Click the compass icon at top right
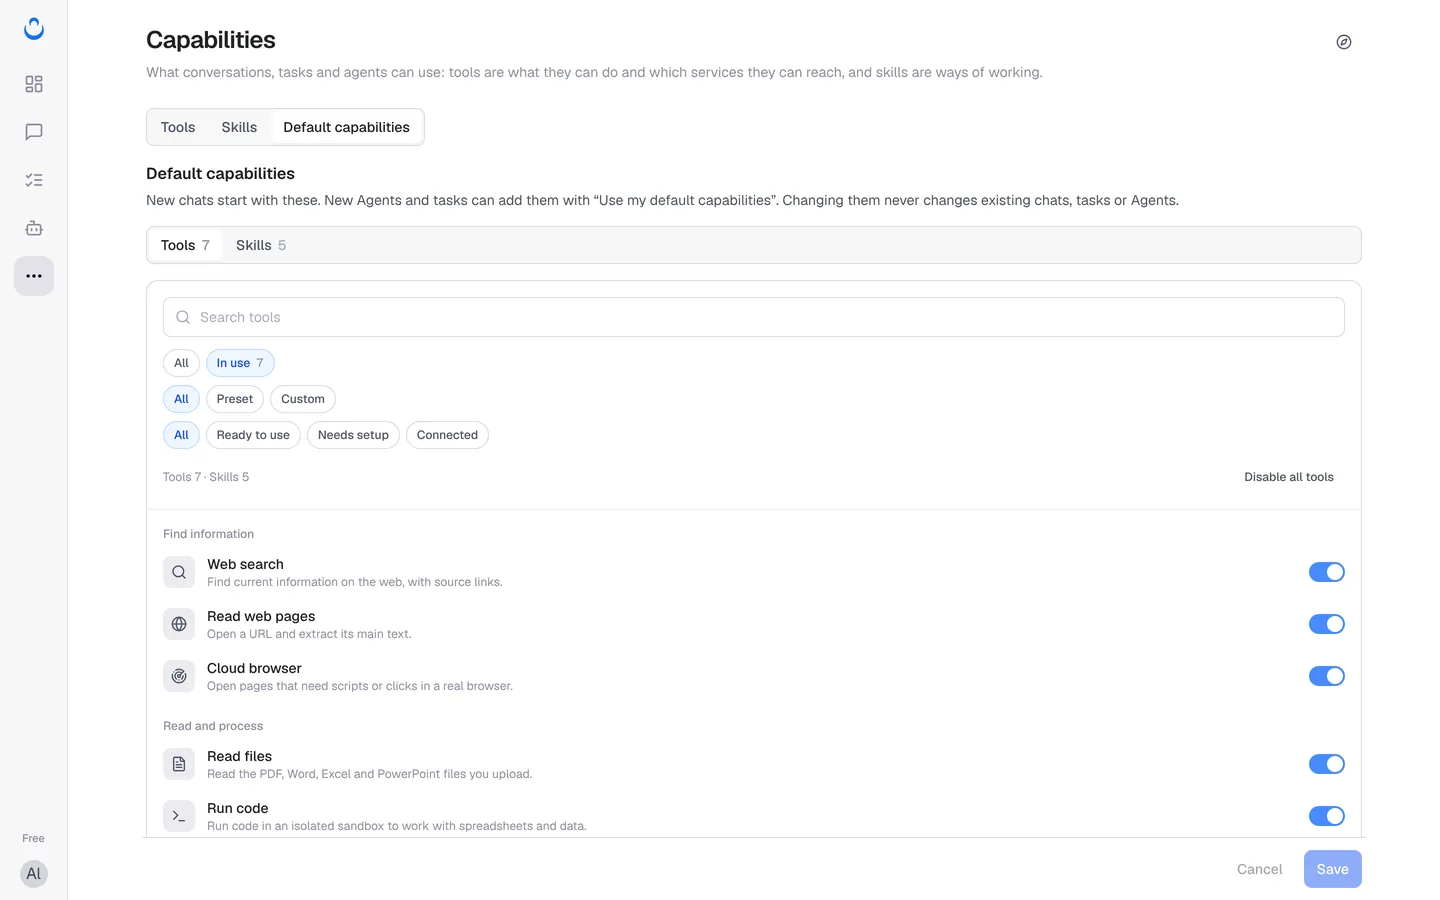This screenshot has width=1440, height=900. 1344,42
